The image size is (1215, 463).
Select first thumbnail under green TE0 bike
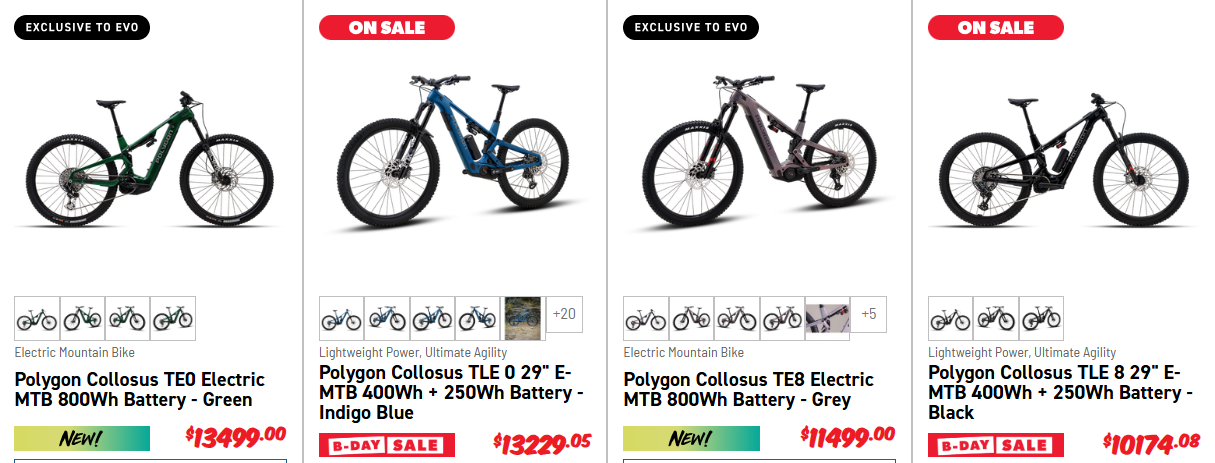click(37, 318)
